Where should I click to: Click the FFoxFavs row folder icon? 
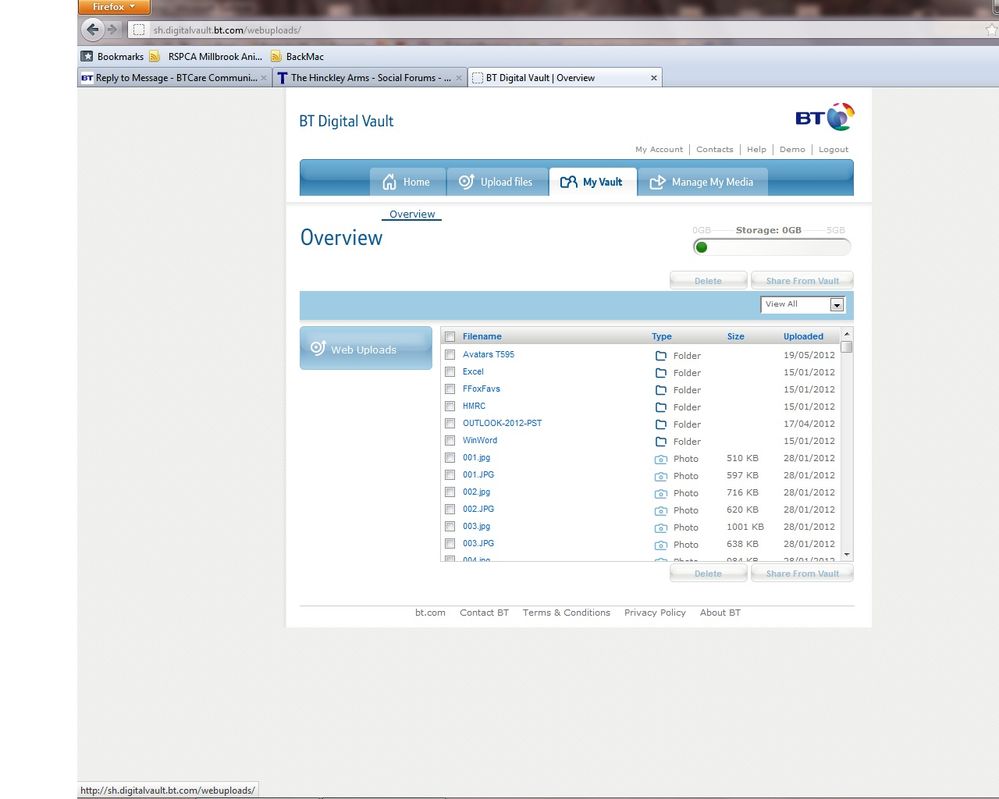coord(661,390)
